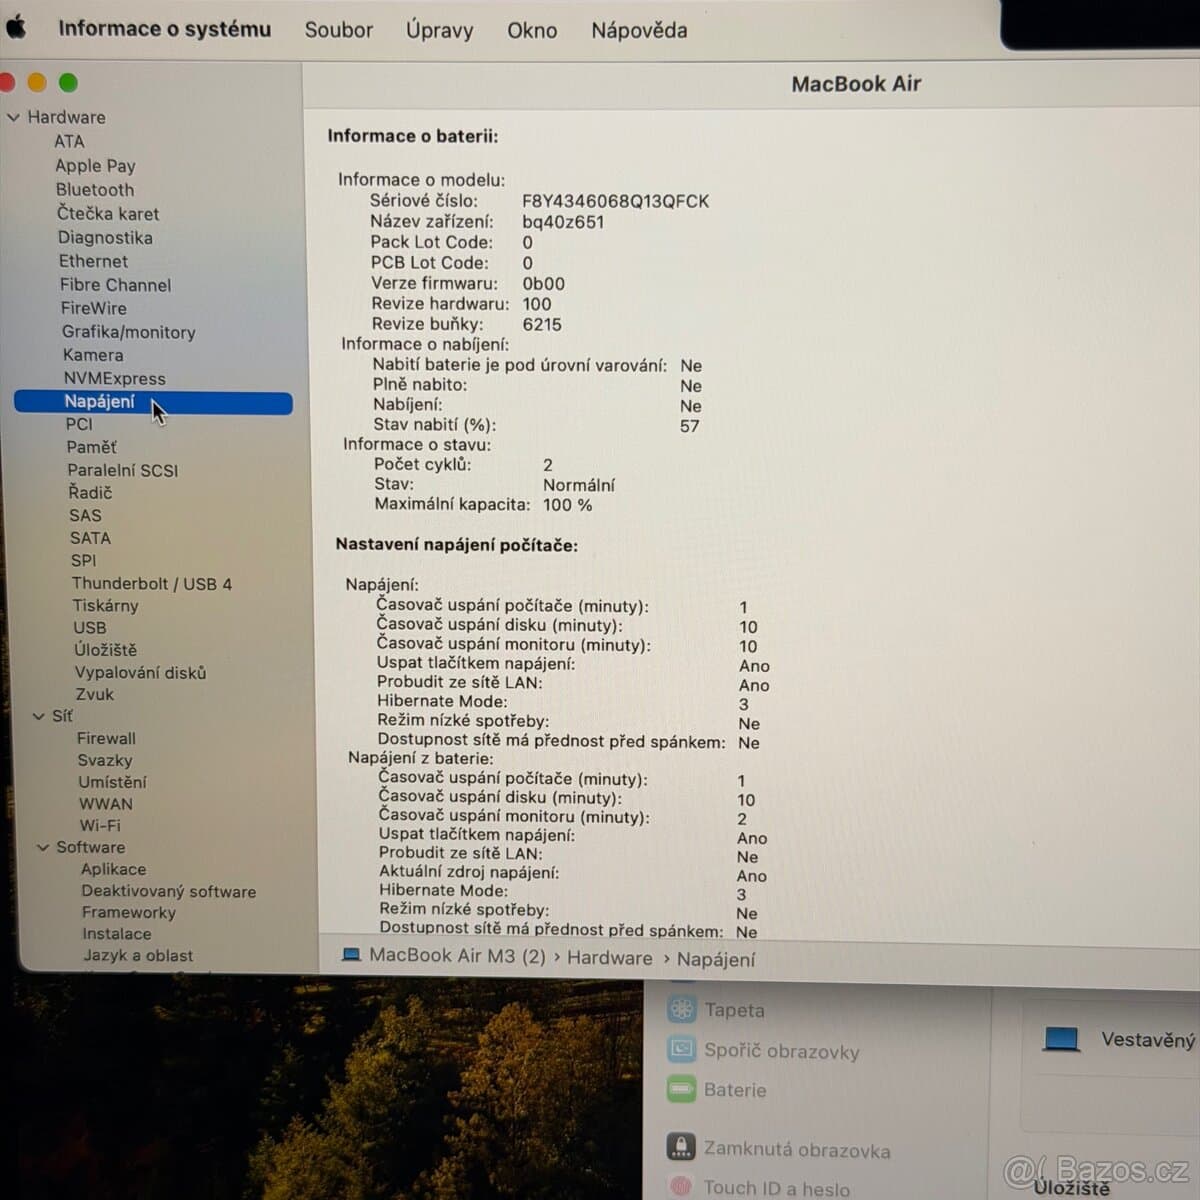Select PCI in the sidebar
1200x1200 pixels.
[79, 424]
